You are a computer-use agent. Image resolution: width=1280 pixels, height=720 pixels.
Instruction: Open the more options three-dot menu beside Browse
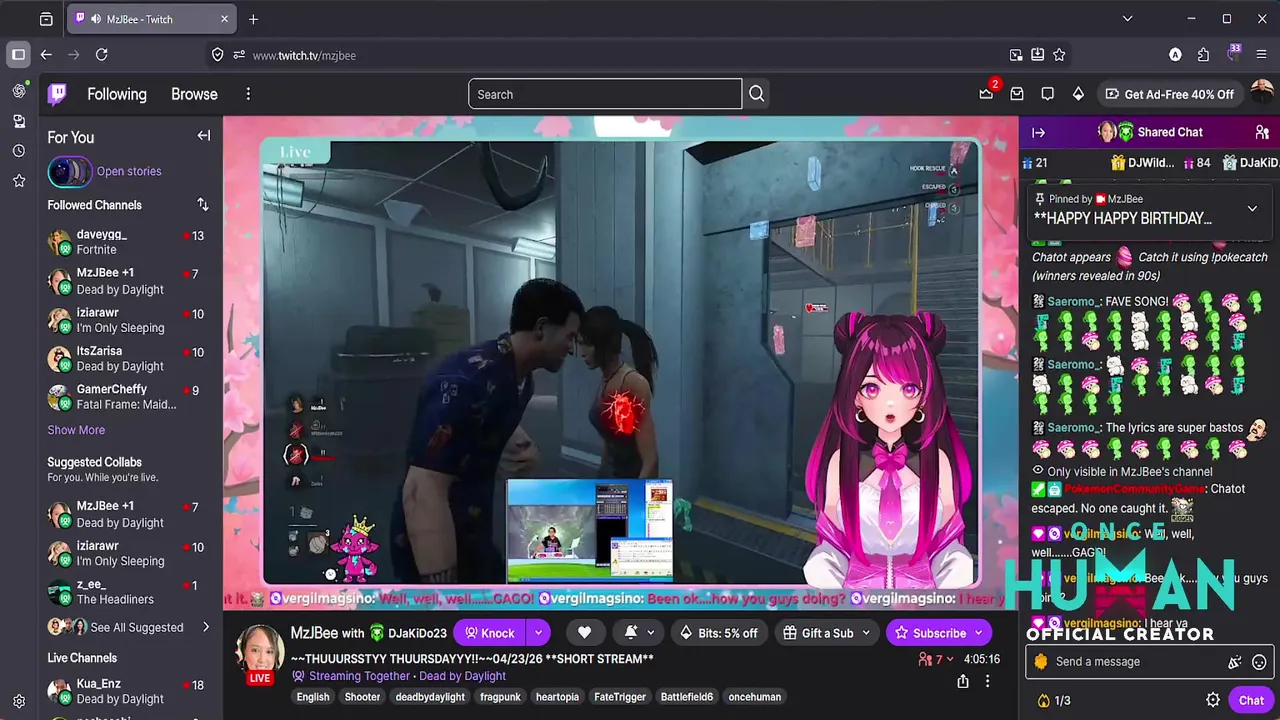point(248,94)
